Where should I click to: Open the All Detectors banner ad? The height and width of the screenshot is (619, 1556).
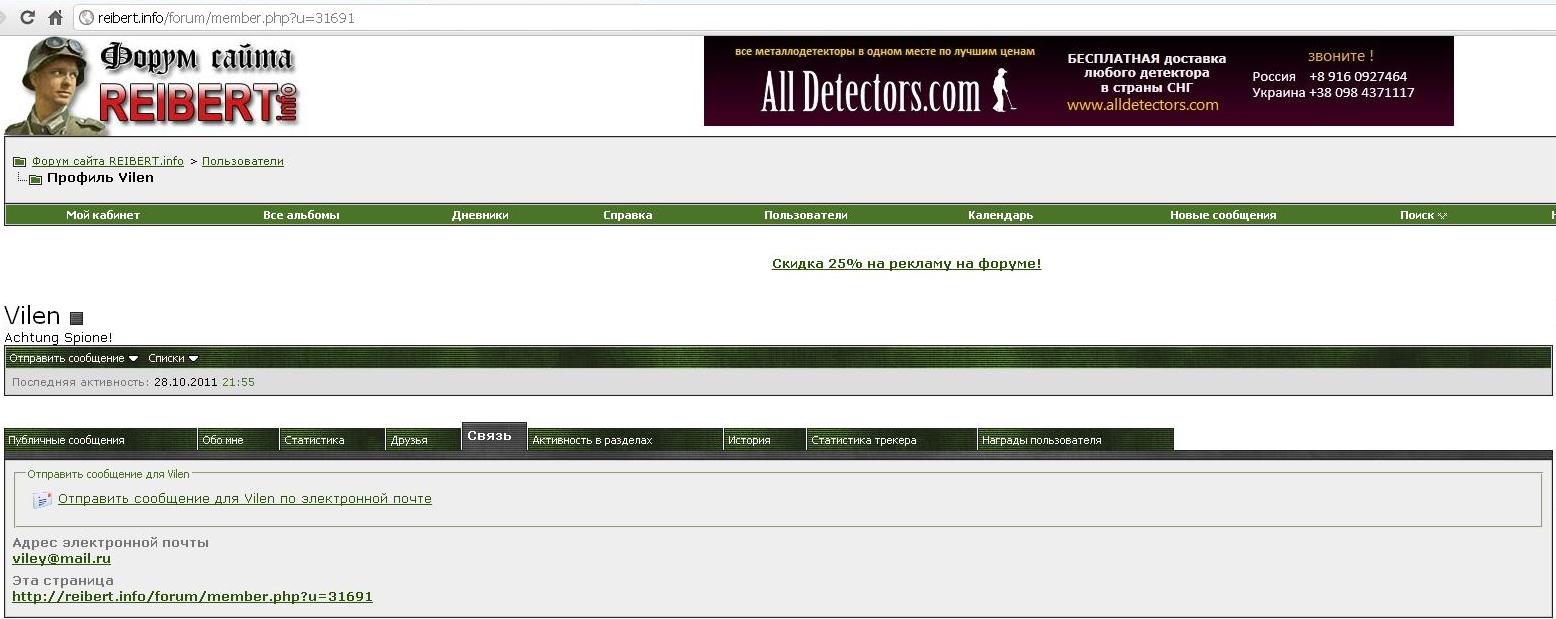click(x=1078, y=81)
